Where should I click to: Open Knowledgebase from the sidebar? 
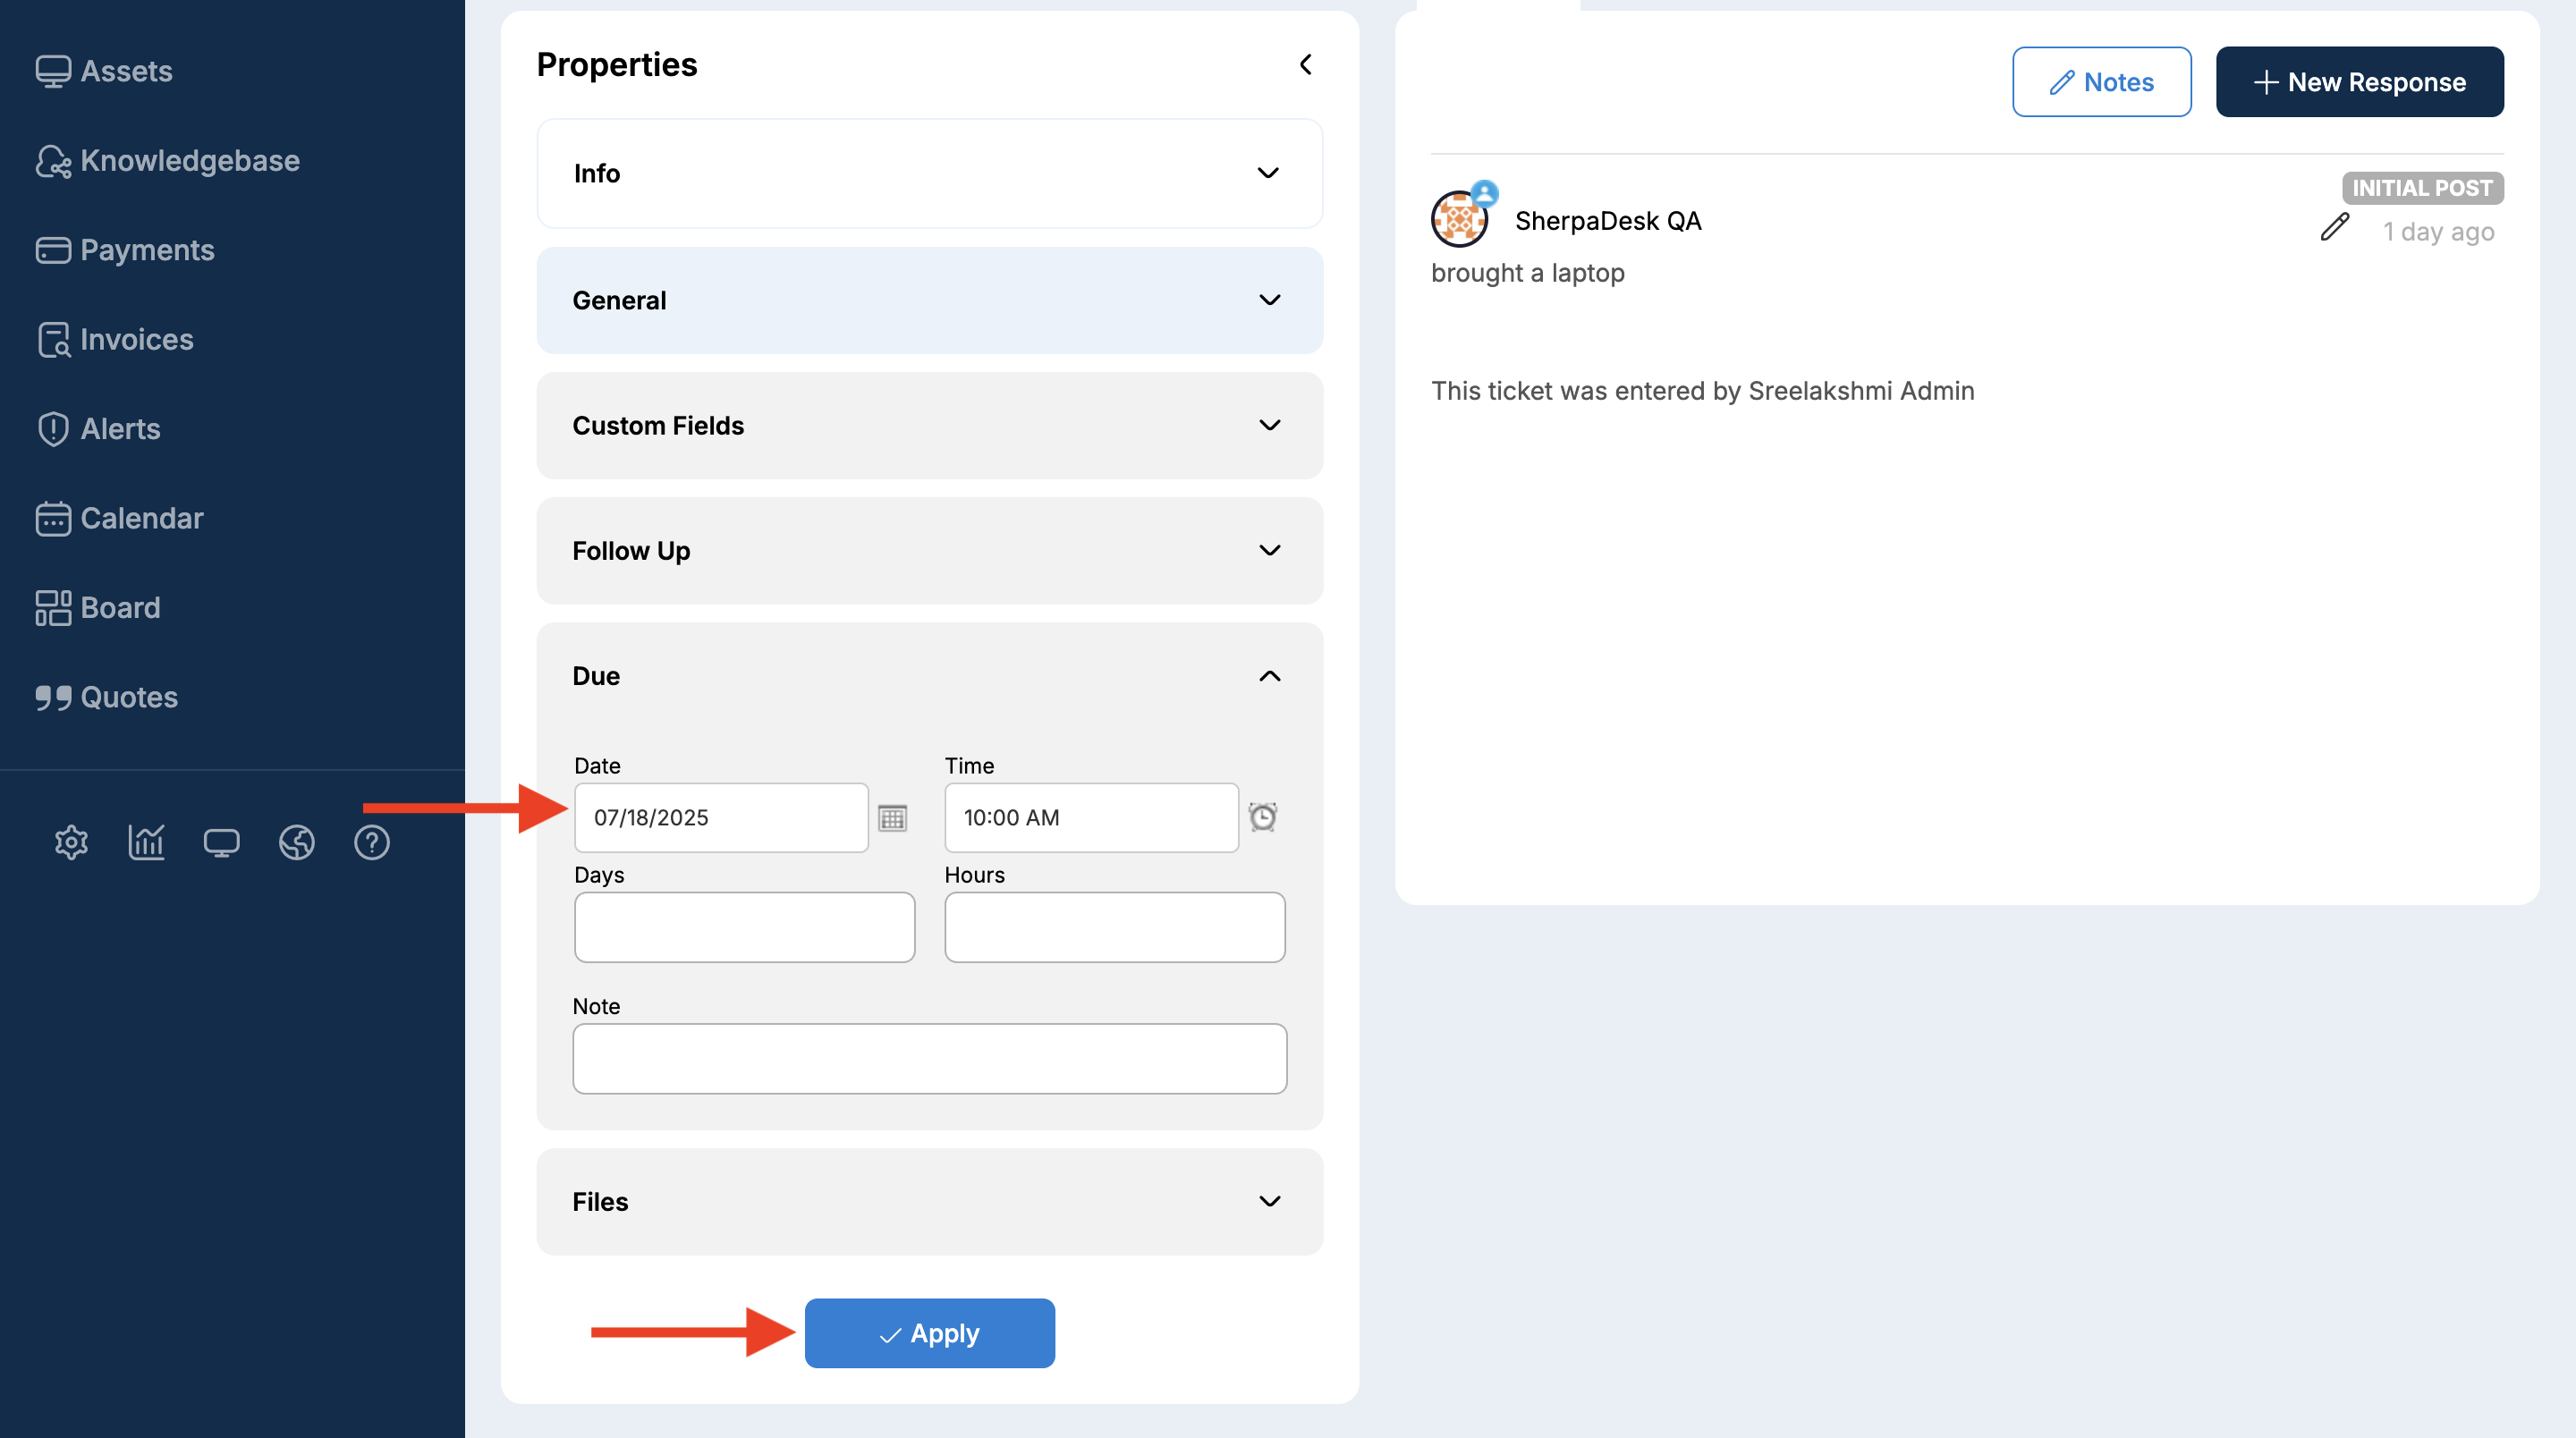(x=189, y=160)
